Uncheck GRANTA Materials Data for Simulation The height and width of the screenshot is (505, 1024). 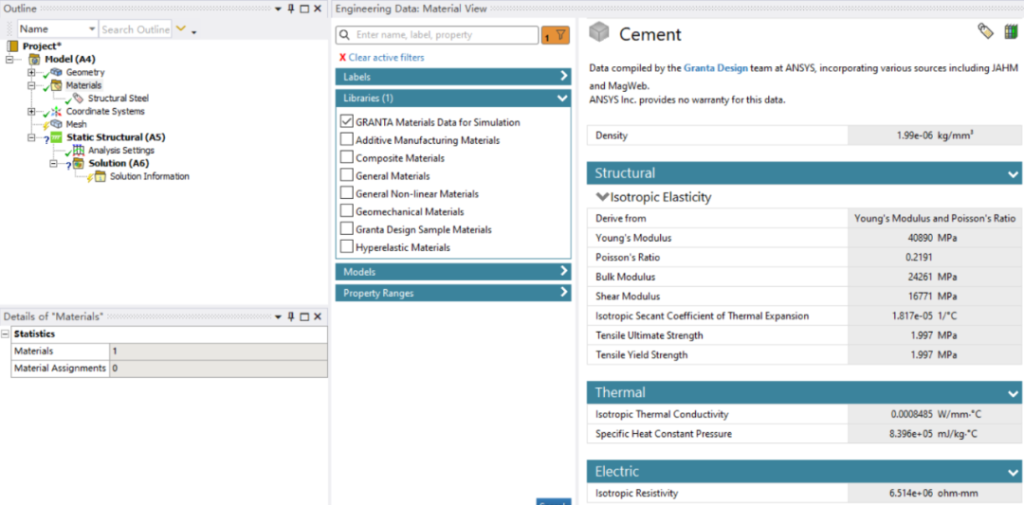pos(347,122)
